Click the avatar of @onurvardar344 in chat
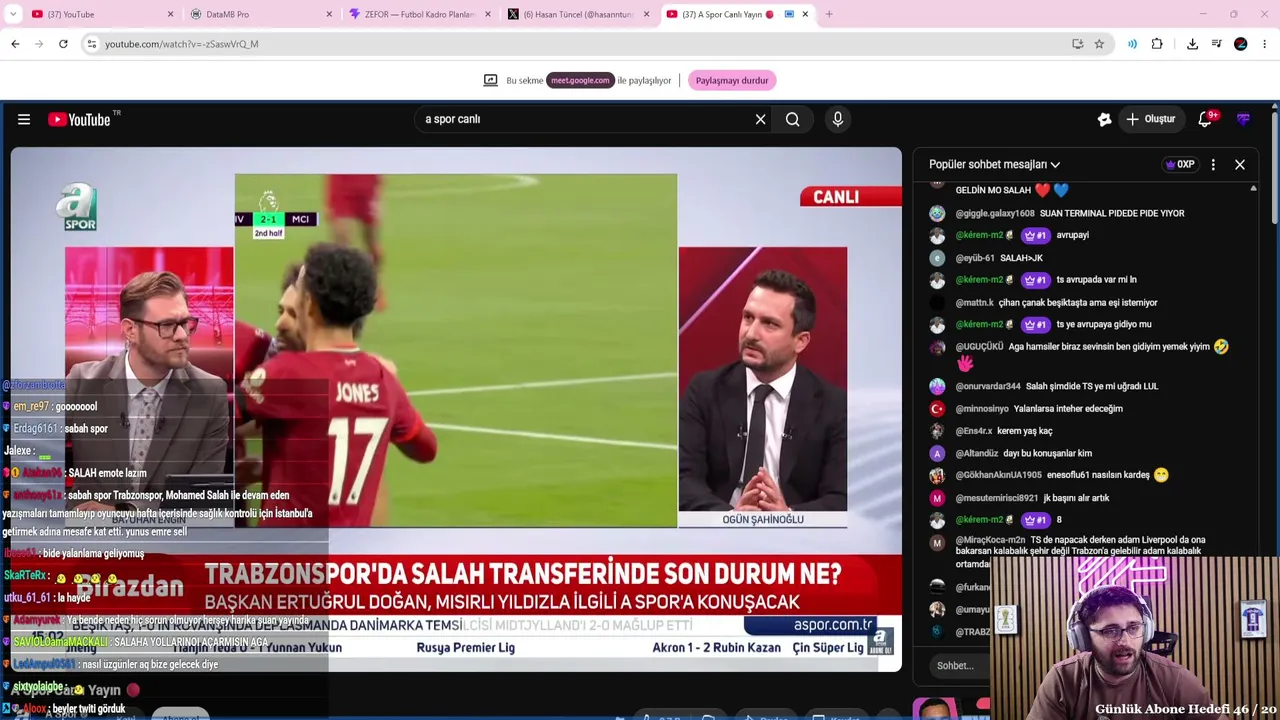 click(x=937, y=386)
